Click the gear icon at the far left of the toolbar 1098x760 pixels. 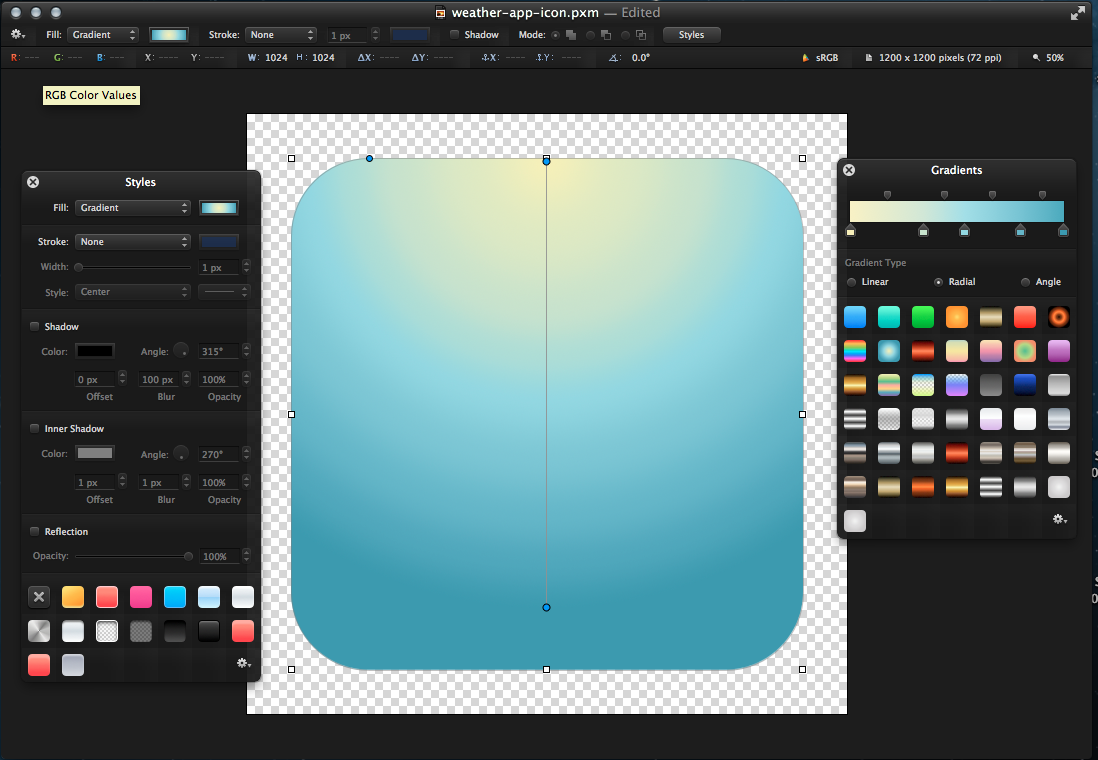click(x=17, y=33)
